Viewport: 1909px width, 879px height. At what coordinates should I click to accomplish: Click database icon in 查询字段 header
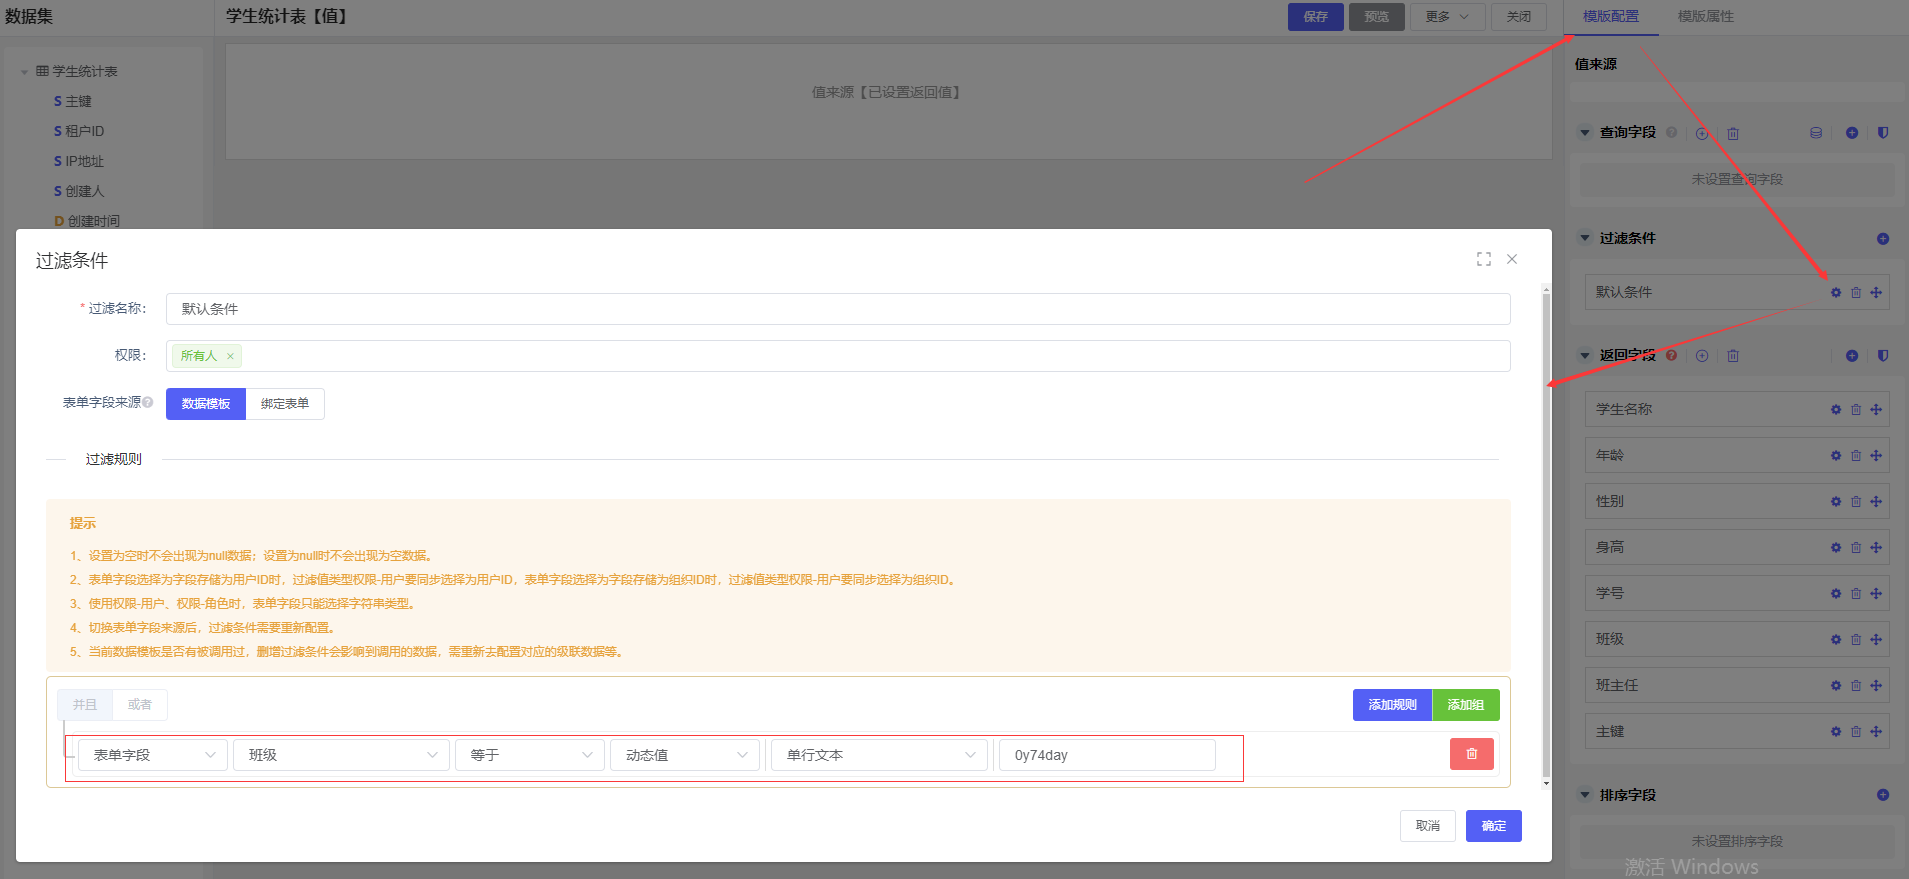click(x=1815, y=133)
